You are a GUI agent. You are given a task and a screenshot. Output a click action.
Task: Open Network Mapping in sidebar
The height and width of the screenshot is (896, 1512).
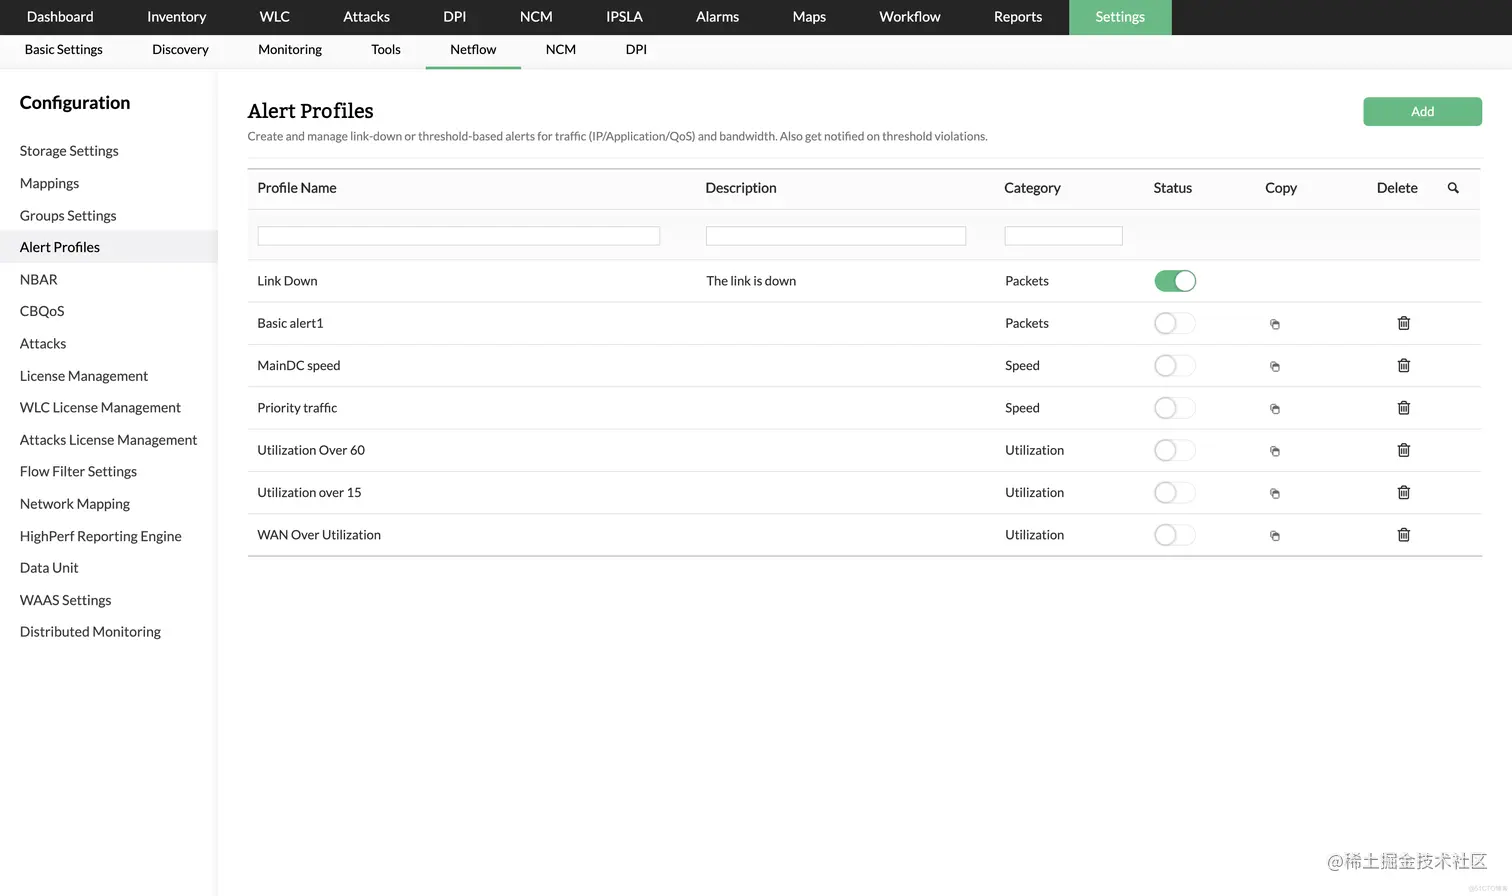(x=75, y=503)
